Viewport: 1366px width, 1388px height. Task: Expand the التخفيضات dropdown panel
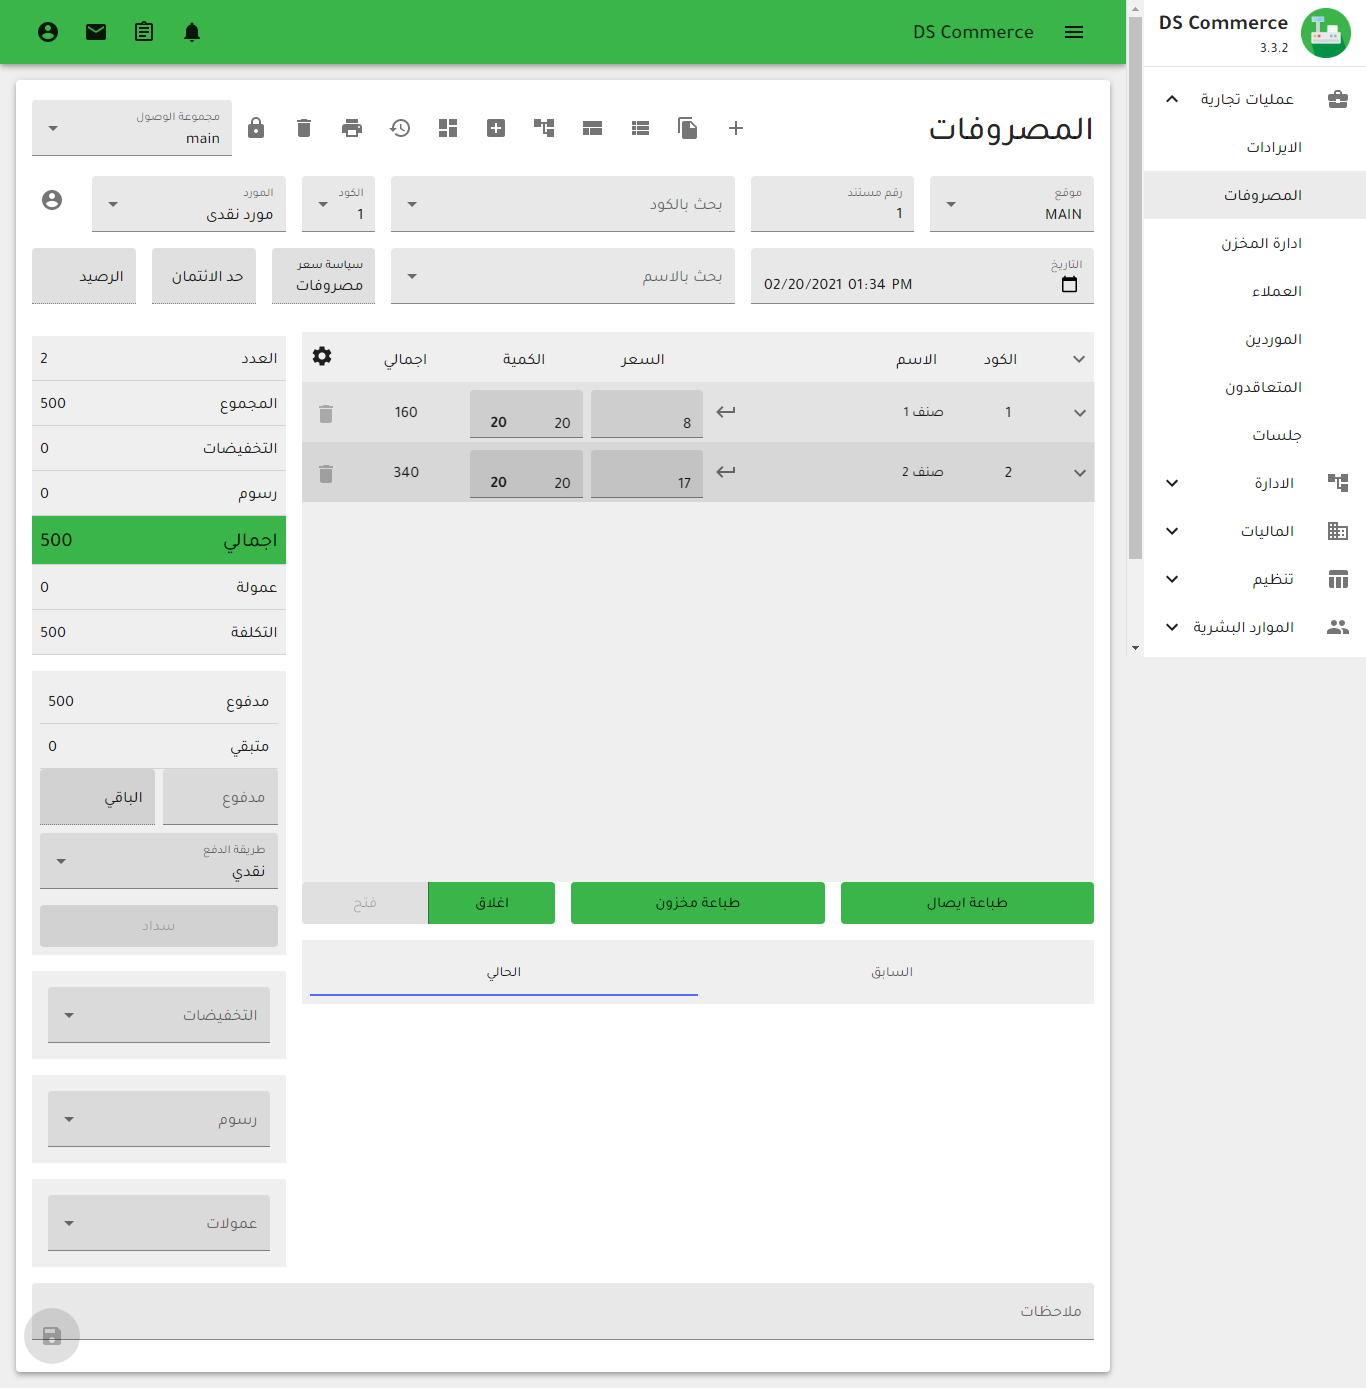click(158, 1014)
